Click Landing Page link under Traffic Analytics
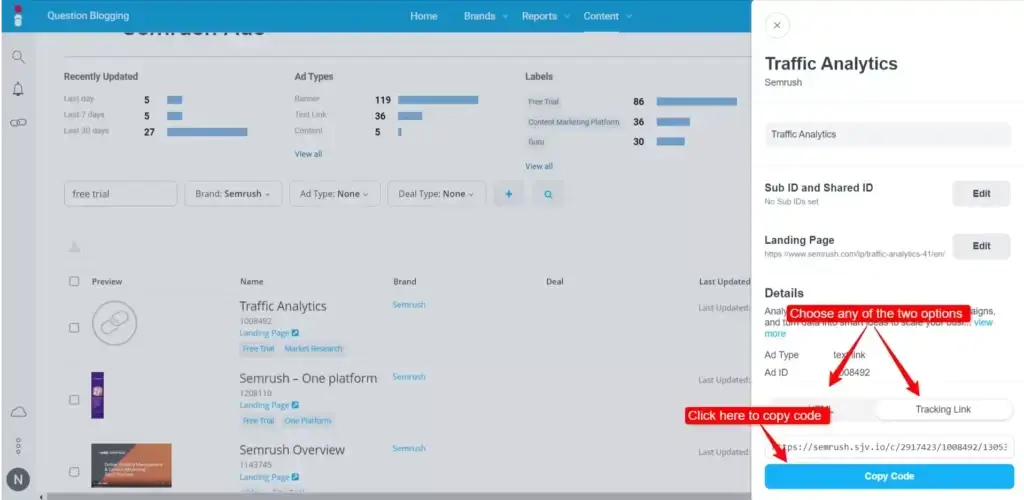 pos(264,333)
